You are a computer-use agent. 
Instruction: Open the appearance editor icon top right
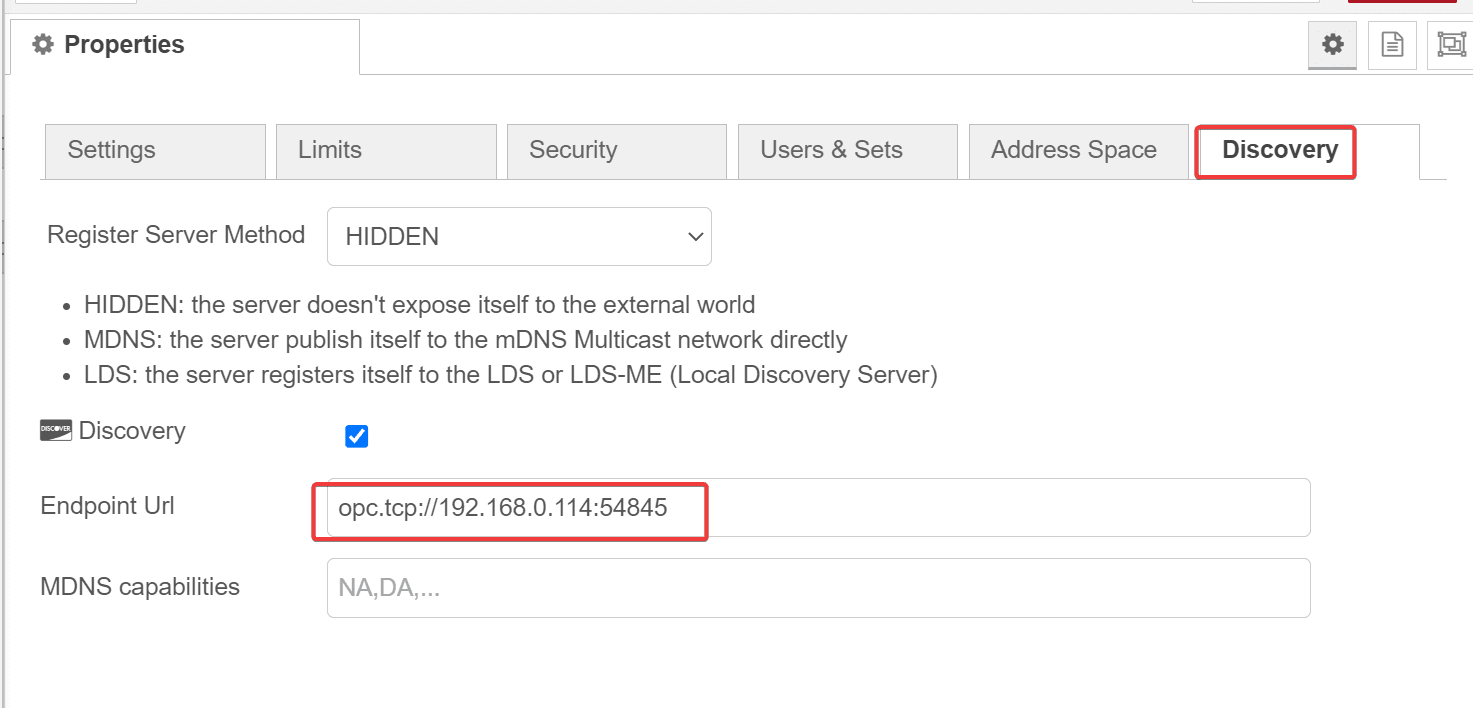click(x=1450, y=44)
